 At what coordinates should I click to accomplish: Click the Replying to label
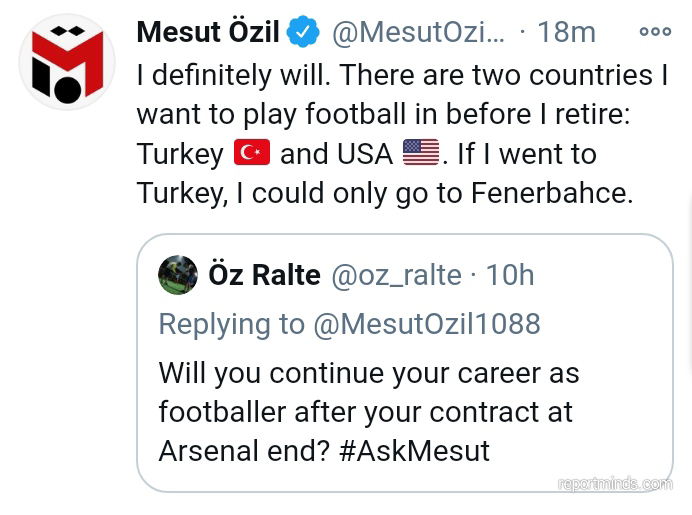230,323
